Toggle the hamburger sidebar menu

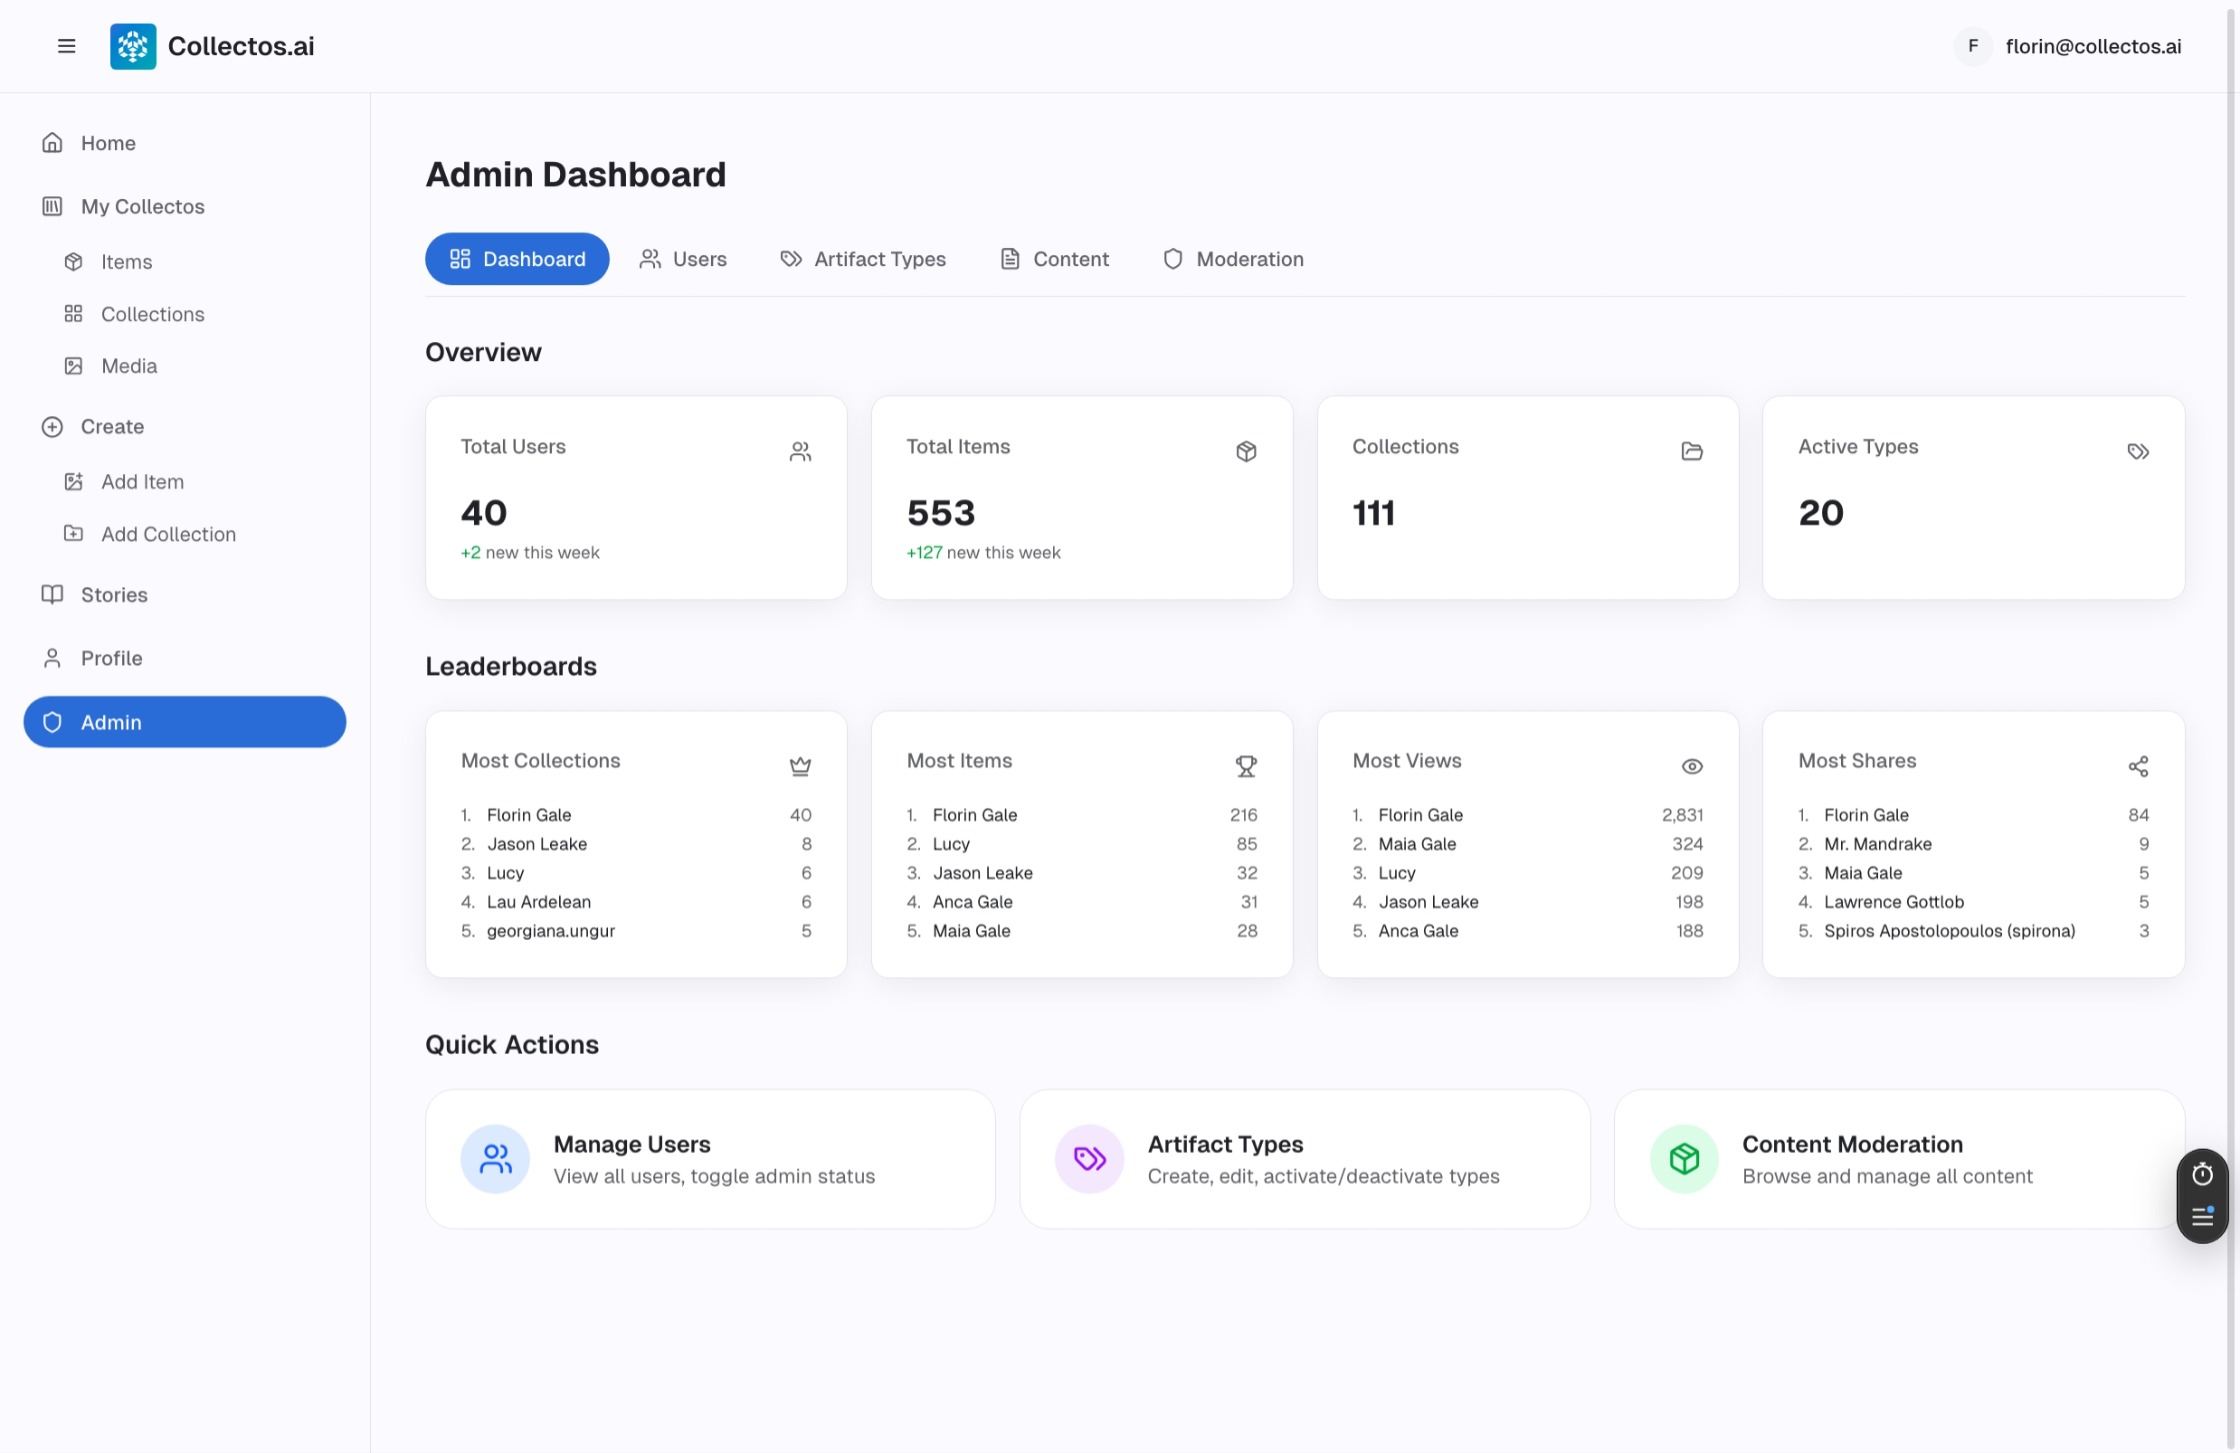click(66, 46)
